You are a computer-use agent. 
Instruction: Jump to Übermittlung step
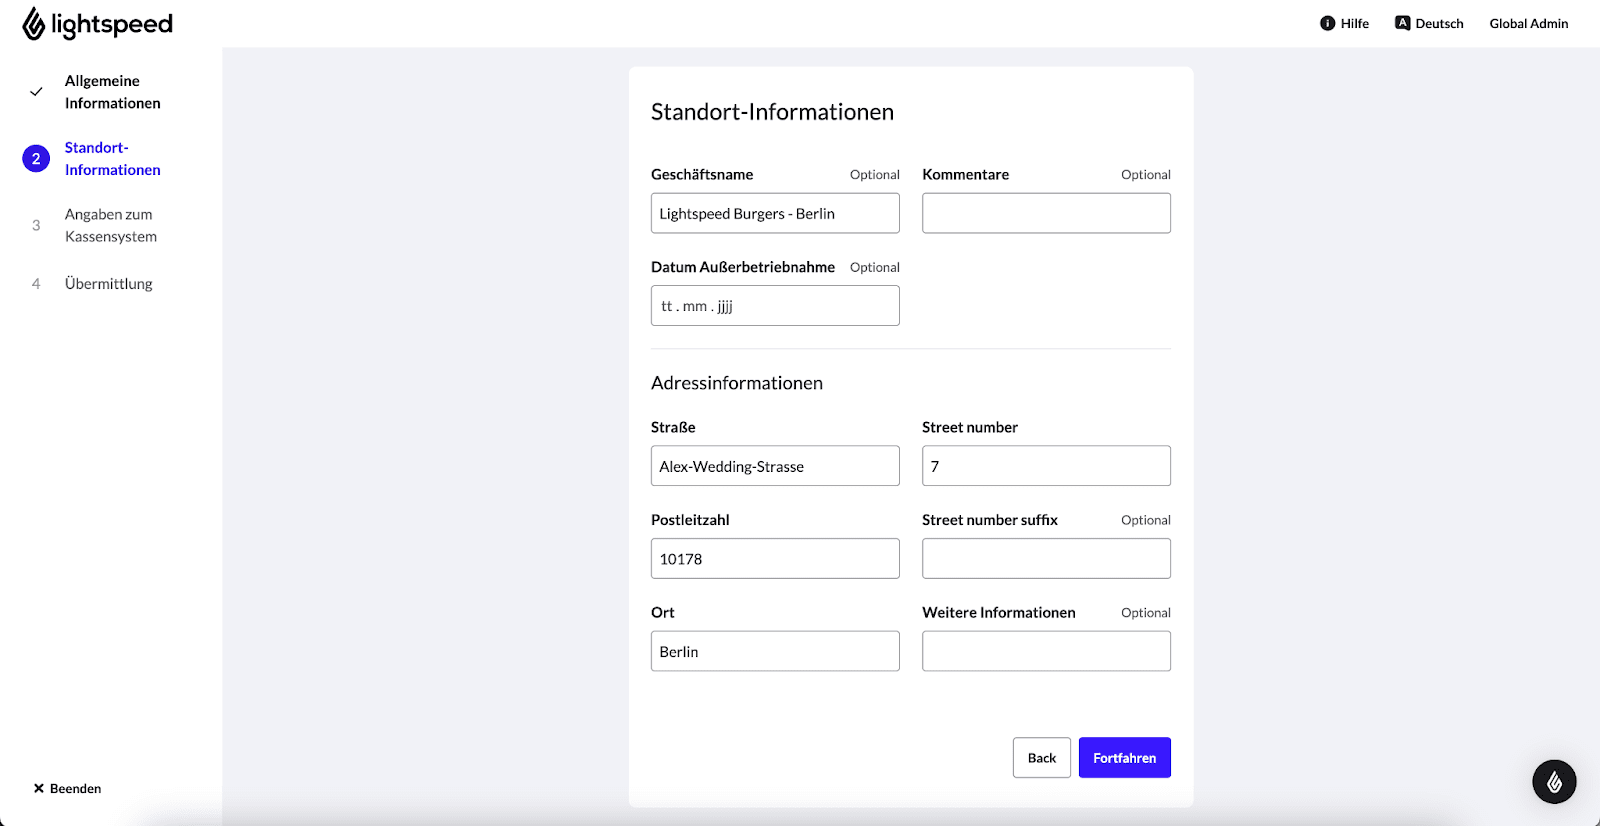tap(108, 284)
